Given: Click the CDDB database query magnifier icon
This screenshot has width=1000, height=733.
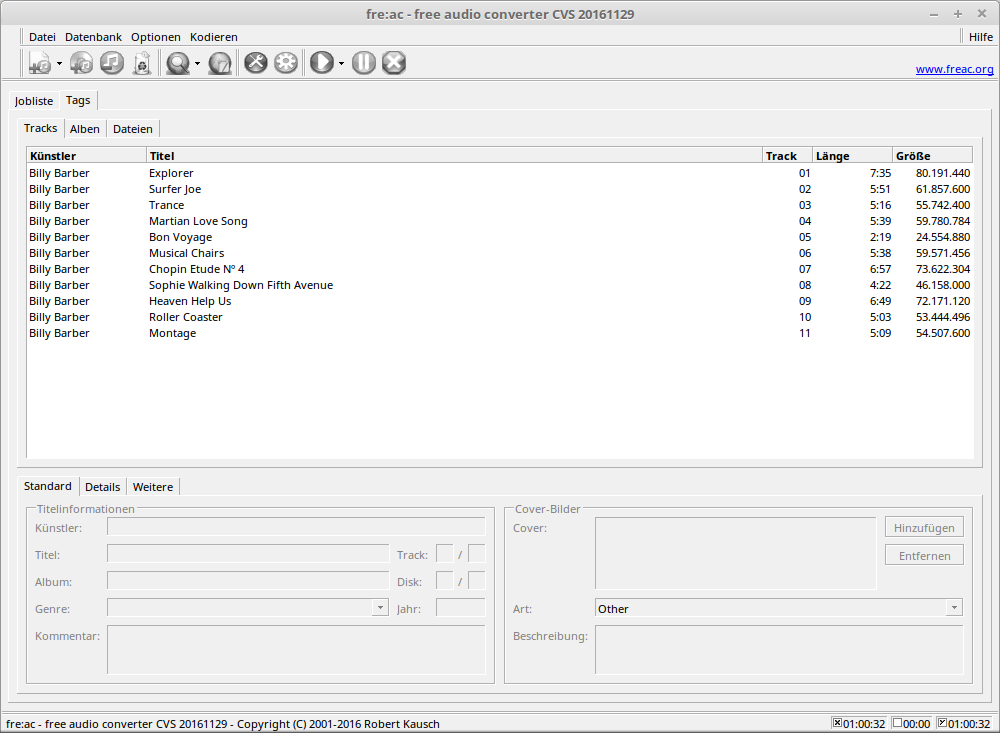Looking at the screenshot, I should (x=179, y=63).
